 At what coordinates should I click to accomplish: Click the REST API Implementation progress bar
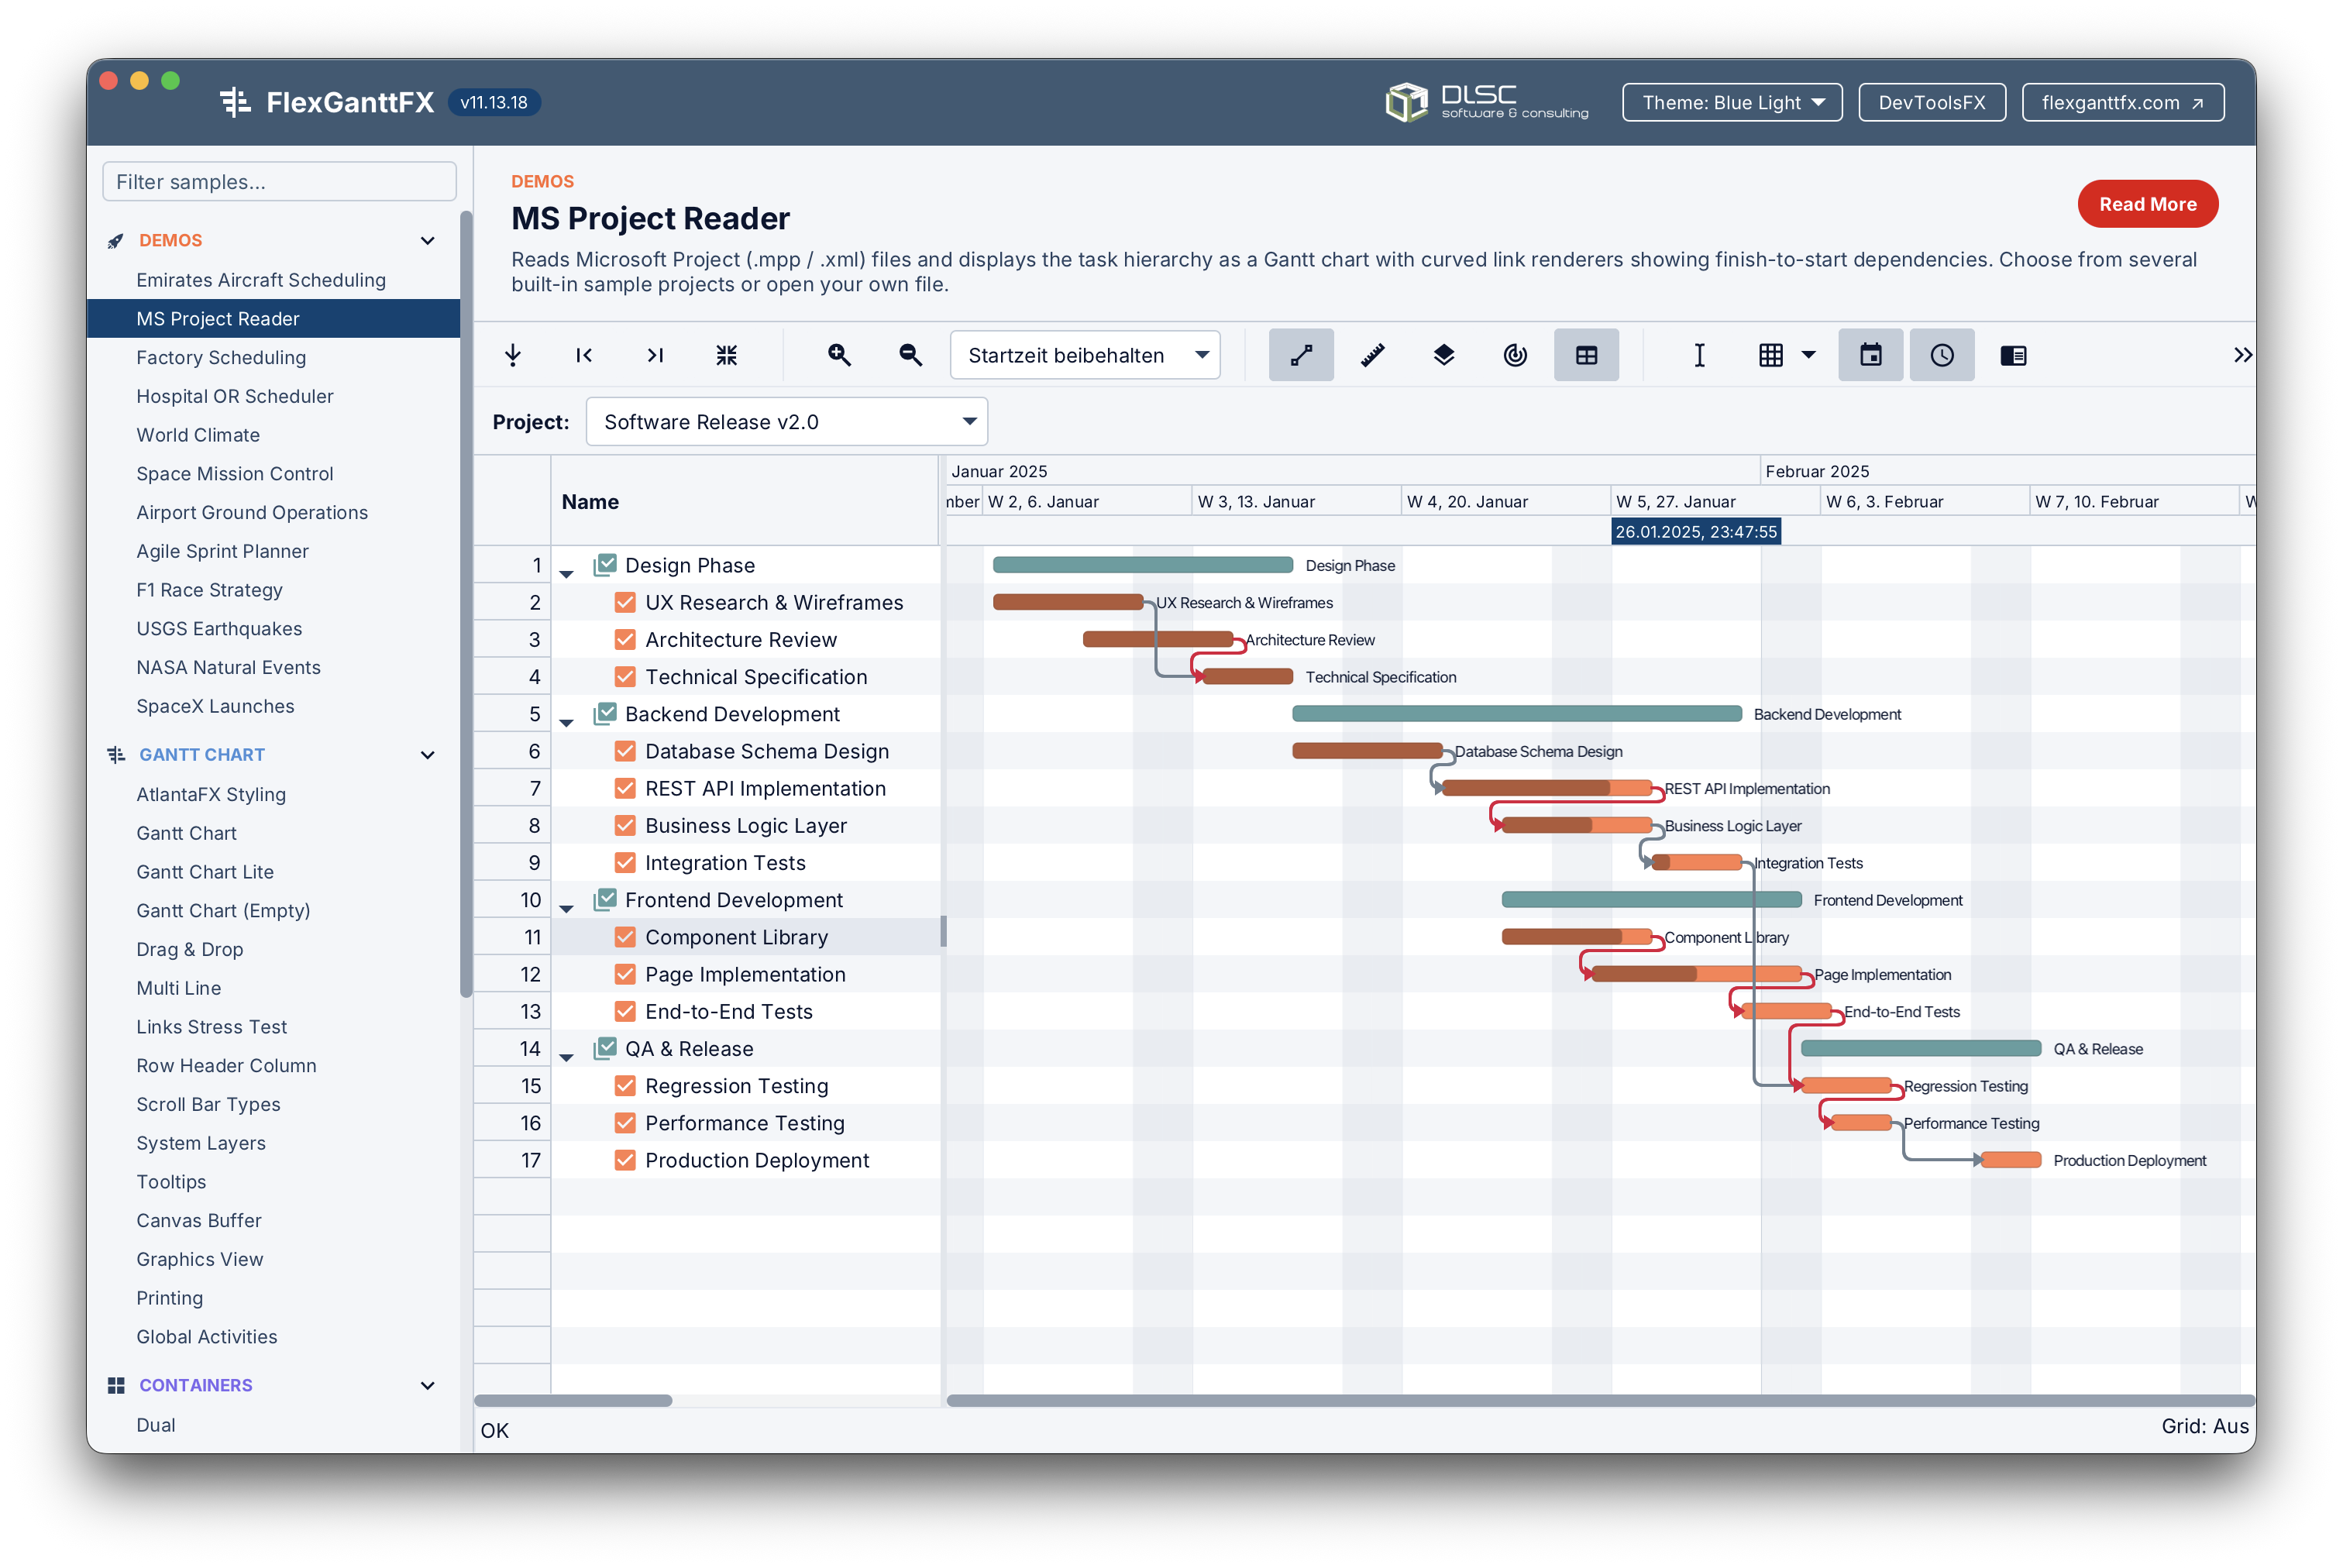1546,788
